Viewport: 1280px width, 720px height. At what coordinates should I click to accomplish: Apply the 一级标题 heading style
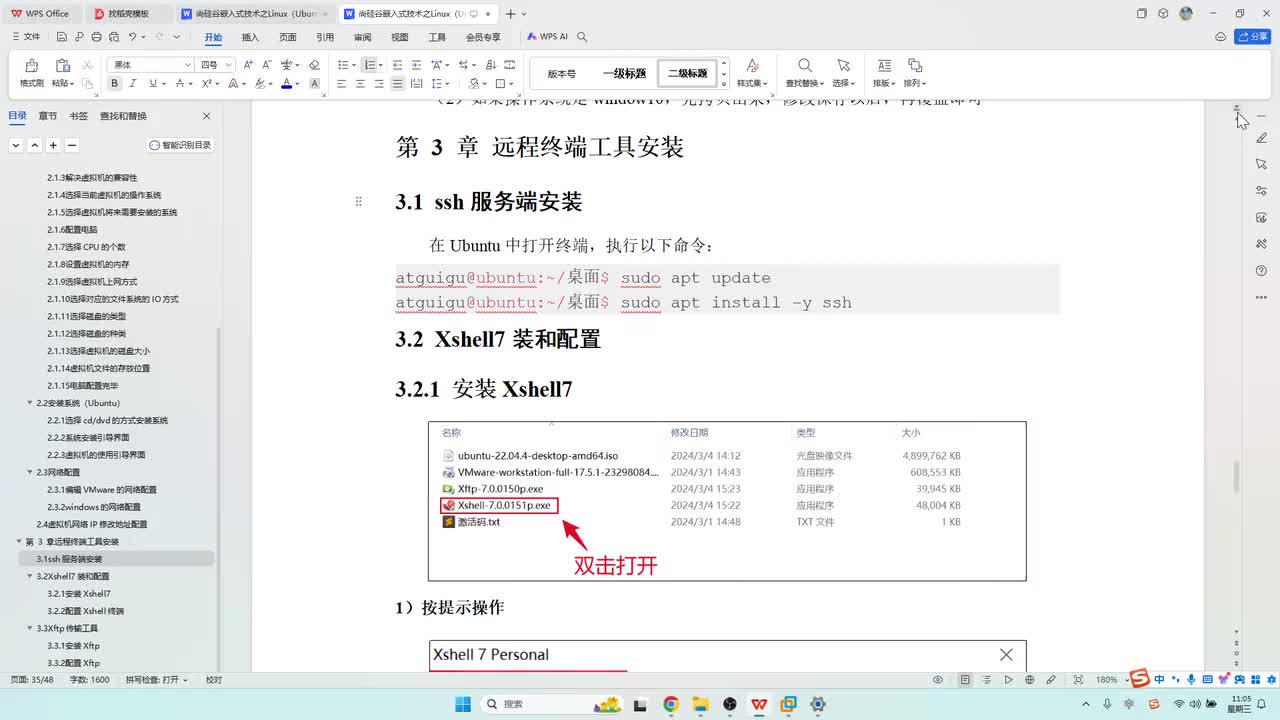pos(624,73)
